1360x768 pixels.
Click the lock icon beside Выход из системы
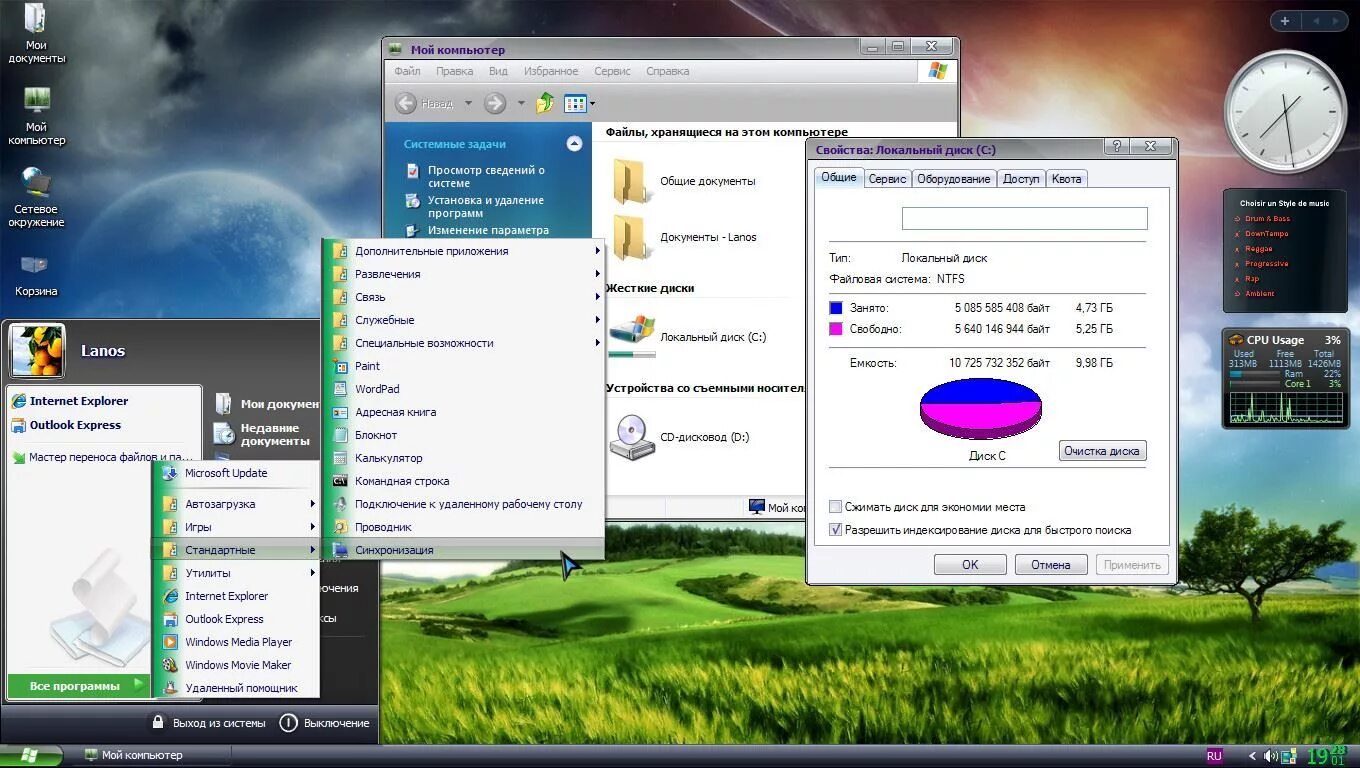(x=157, y=722)
